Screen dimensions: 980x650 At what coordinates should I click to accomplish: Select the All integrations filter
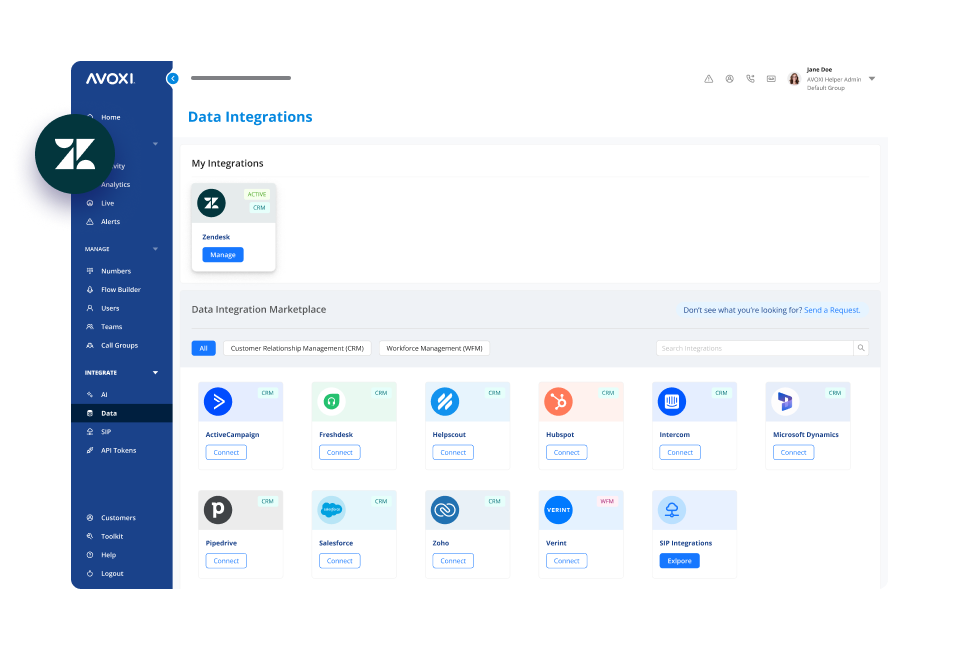203,348
